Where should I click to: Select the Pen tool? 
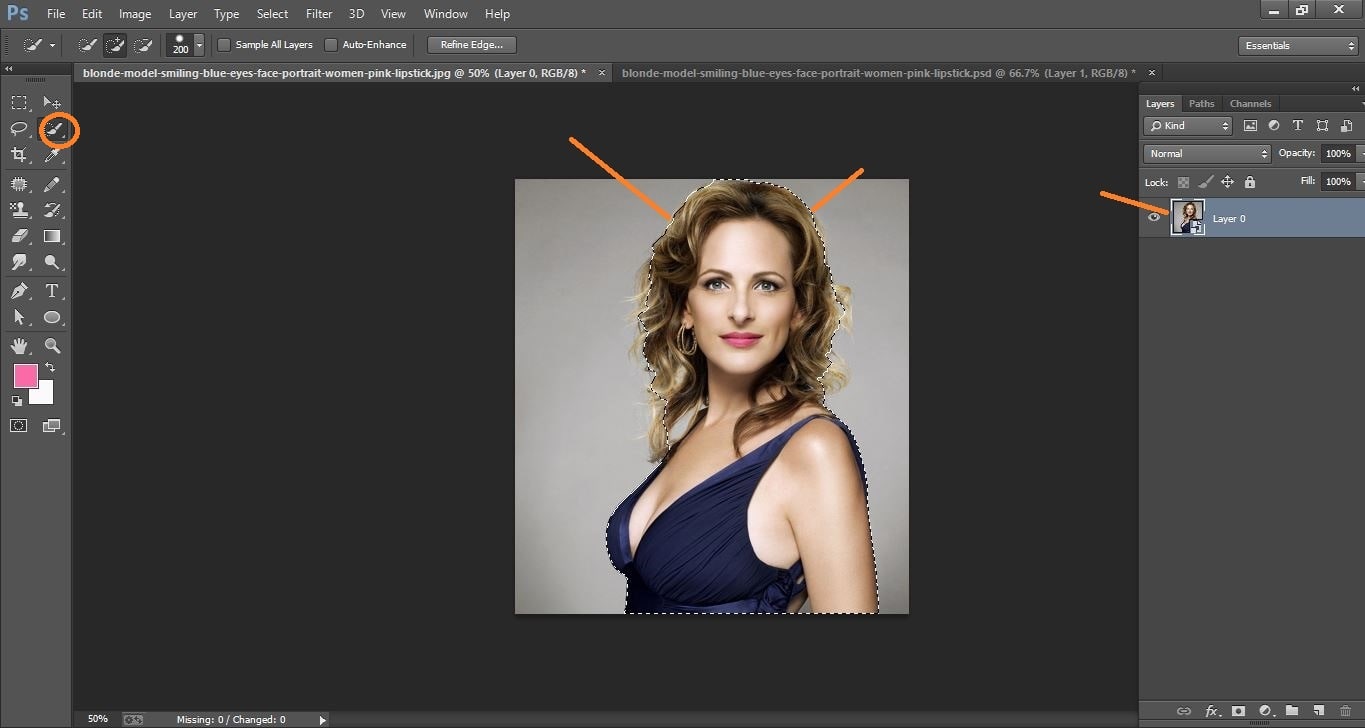pos(18,290)
